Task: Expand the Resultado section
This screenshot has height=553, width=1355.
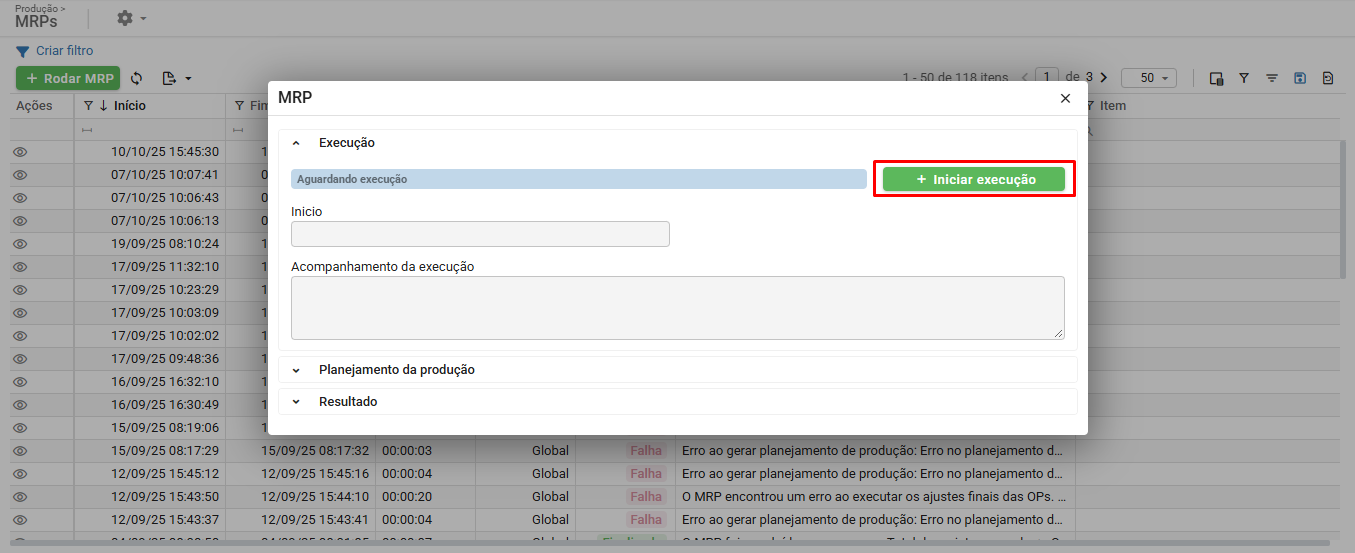Action: point(296,402)
